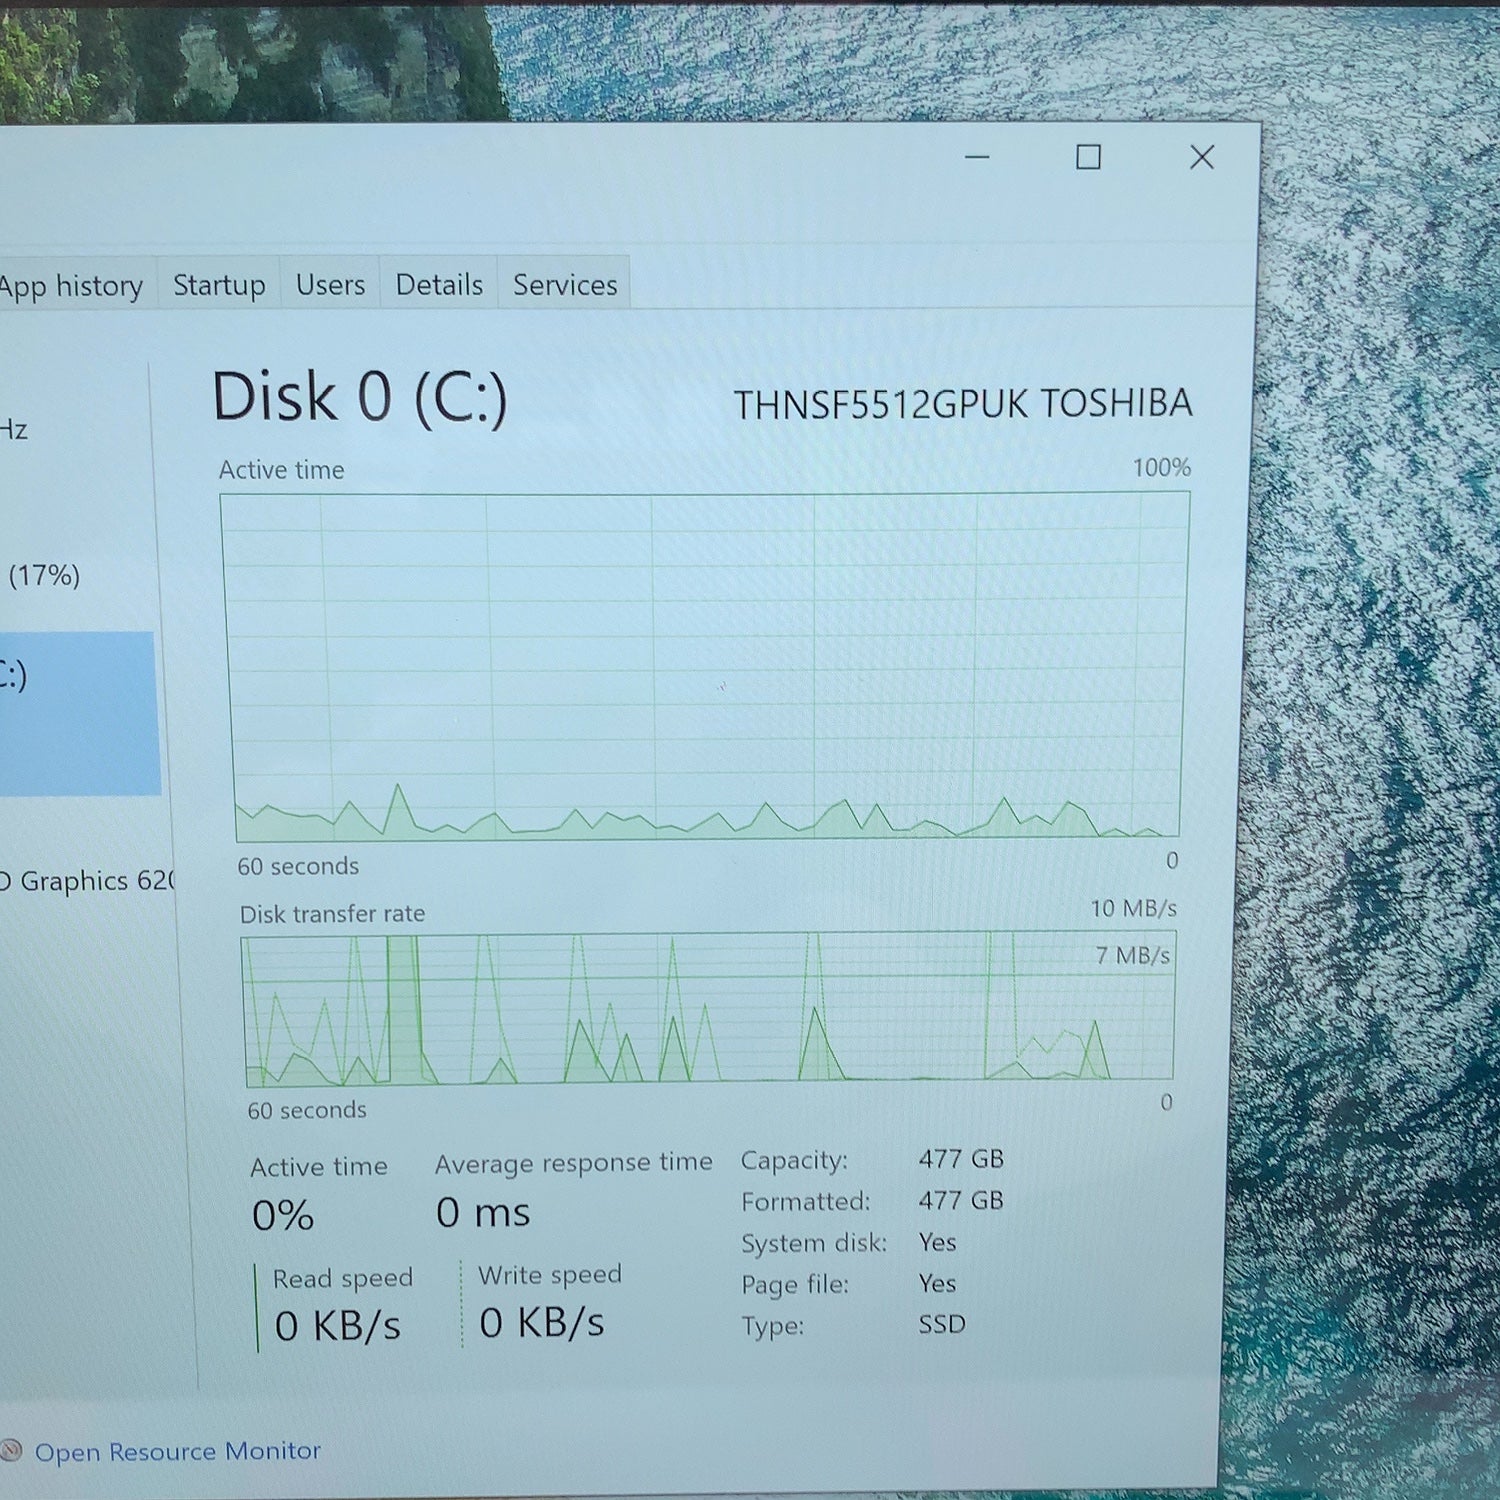The height and width of the screenshot is (1500, 1500).
Task: Close the Task Manager window
Action: pyautogui.click(x=1202, y=157)
